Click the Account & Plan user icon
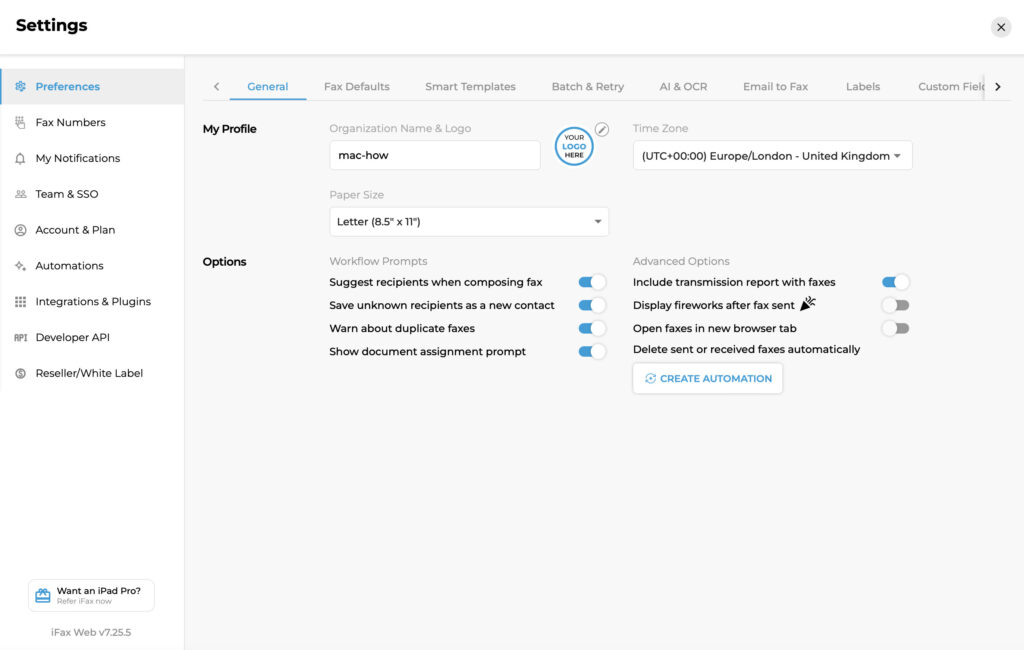Viewport: 1024px width, 650px height. tap(20, 230)
